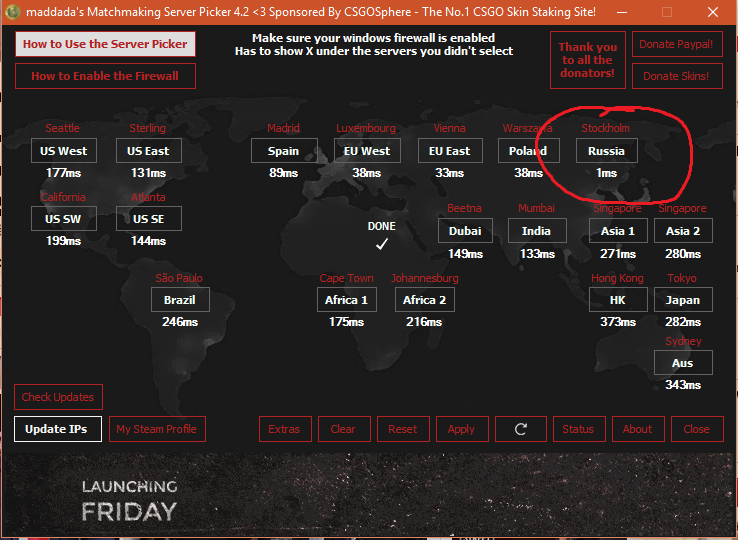Click the 246ms ping under Brazil
Screen dimensions: 738x540
pos(180,322)
